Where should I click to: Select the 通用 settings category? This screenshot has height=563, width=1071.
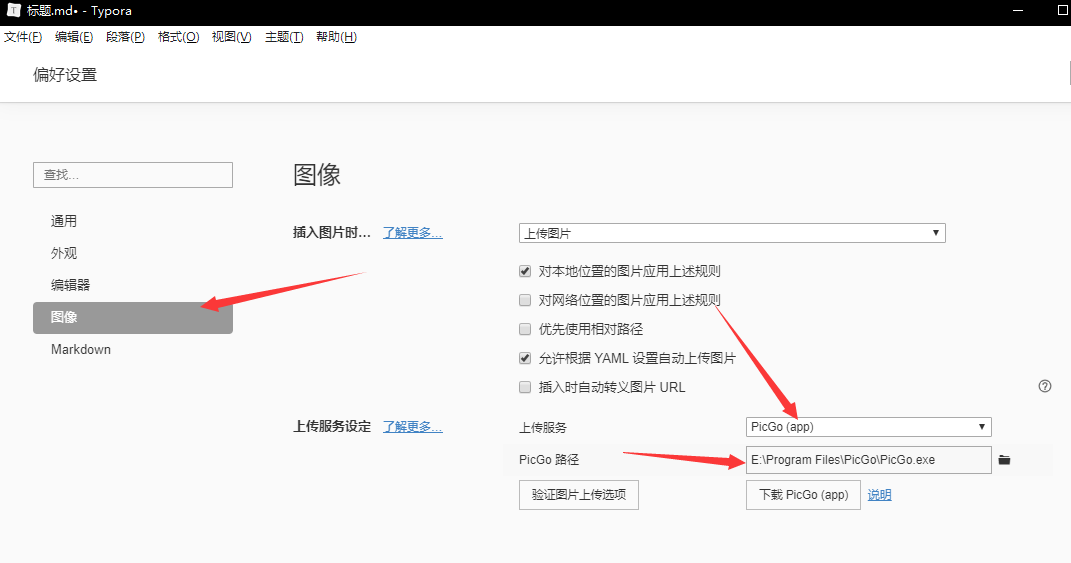(133, 221)
